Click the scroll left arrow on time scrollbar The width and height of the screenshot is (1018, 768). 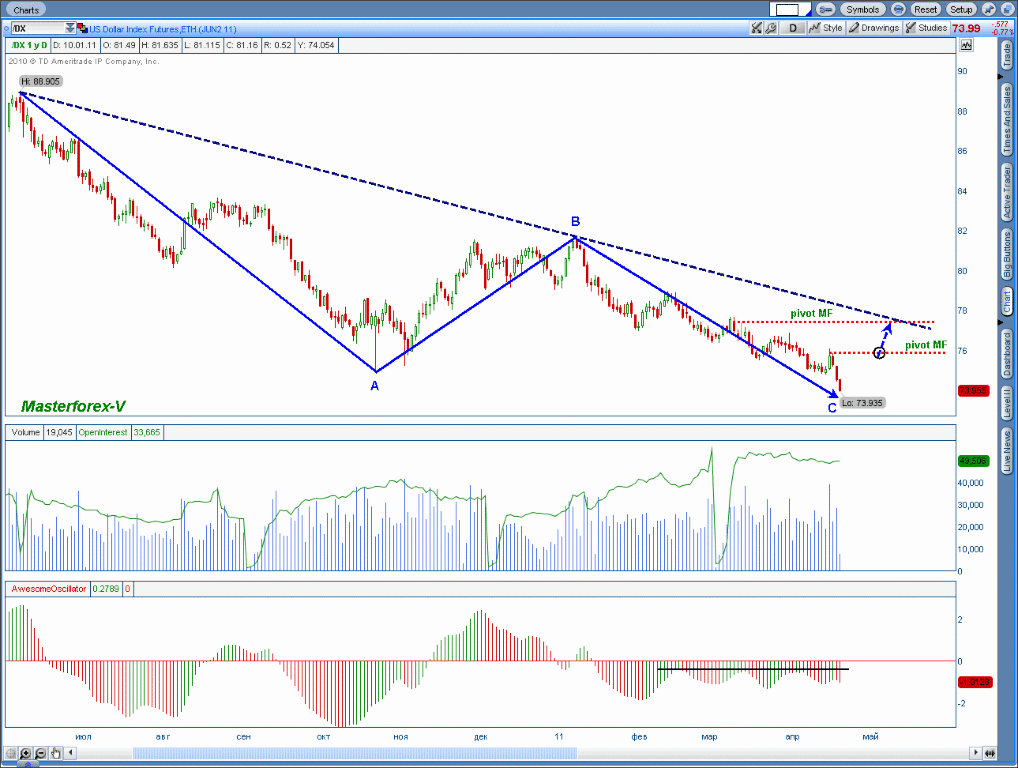tap(71, 753)
